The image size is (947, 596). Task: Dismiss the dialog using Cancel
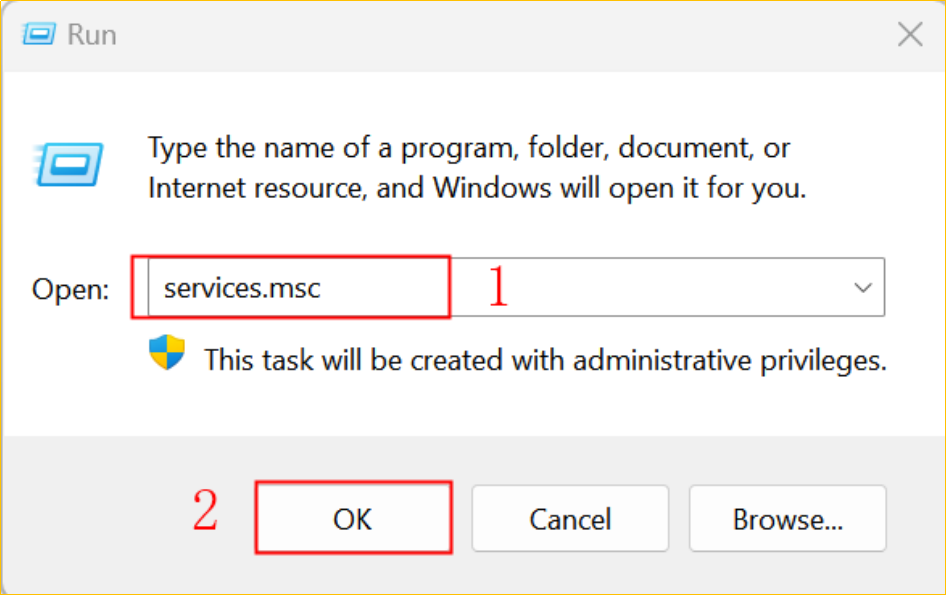[570, 519]
